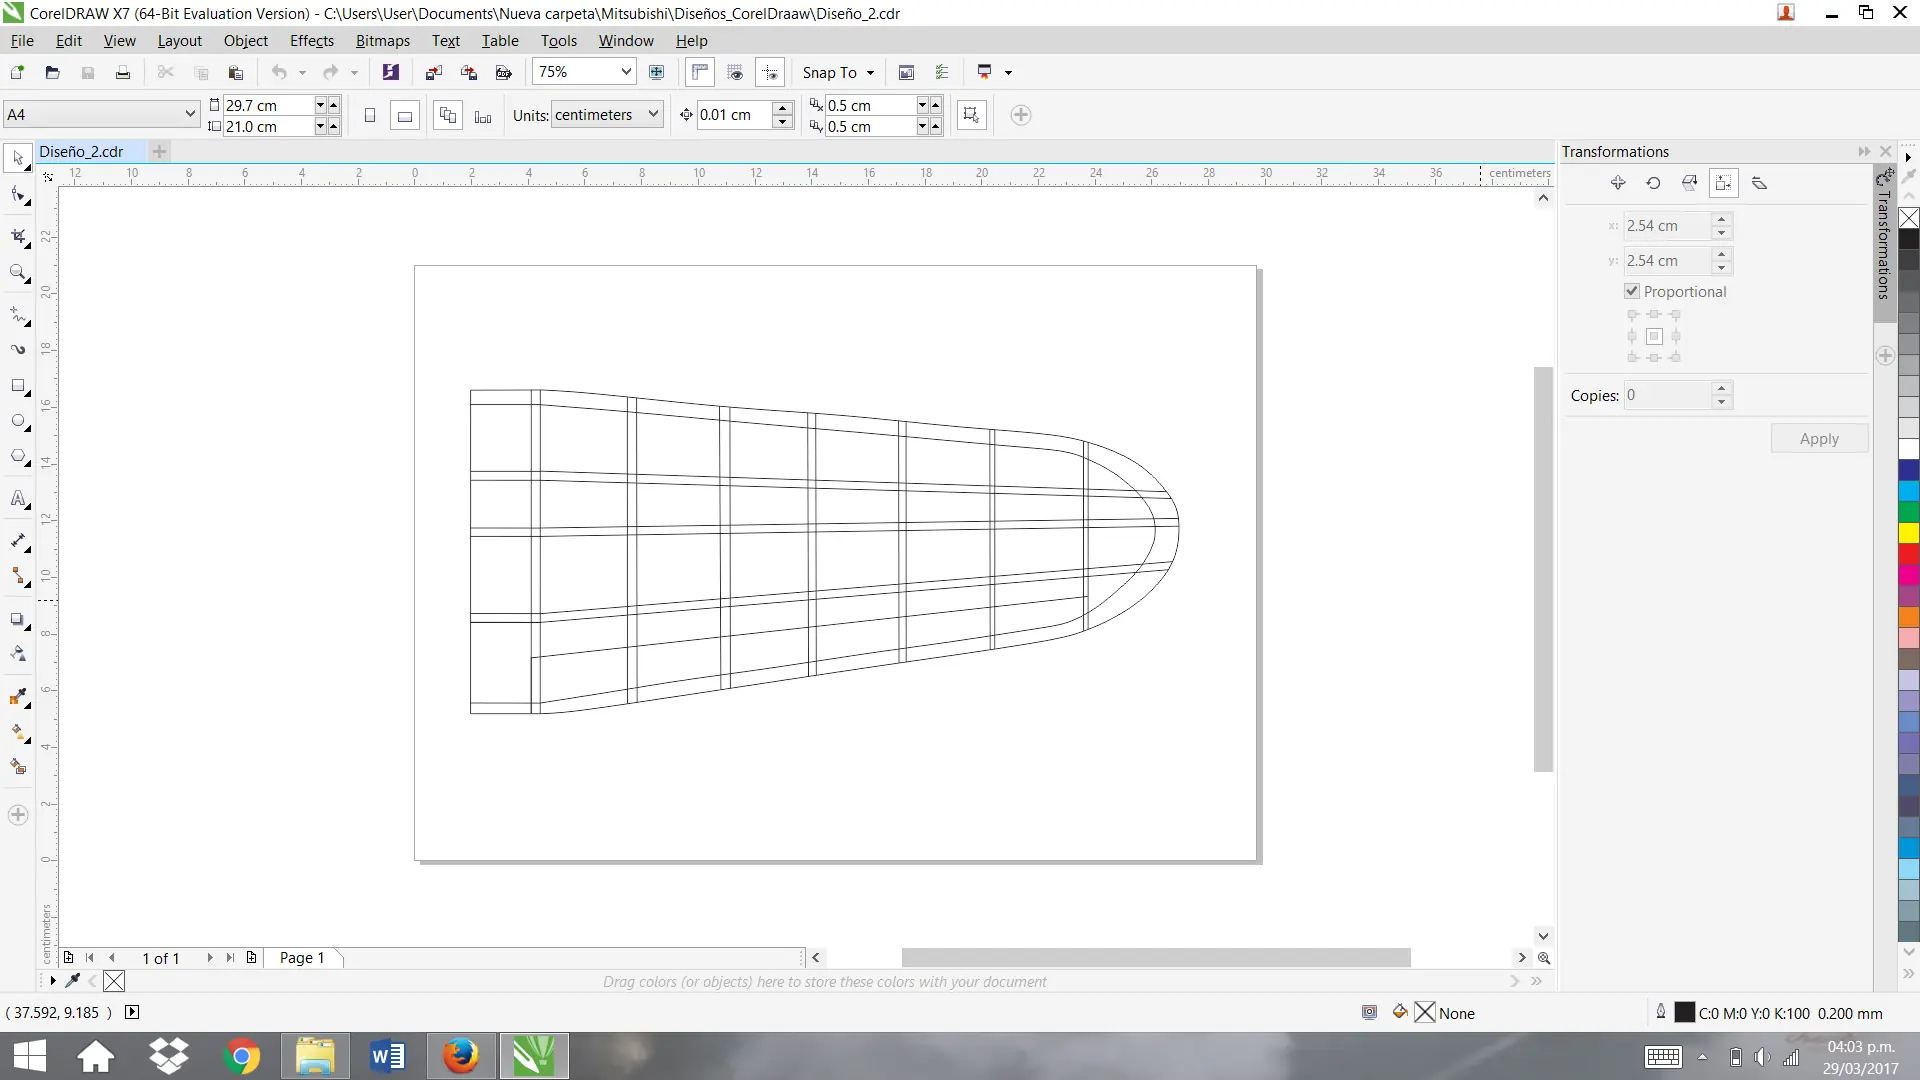The image size is (1920, 1080).
Task: Set page orientation to Portrait
Action: click(x=369, y=115)
